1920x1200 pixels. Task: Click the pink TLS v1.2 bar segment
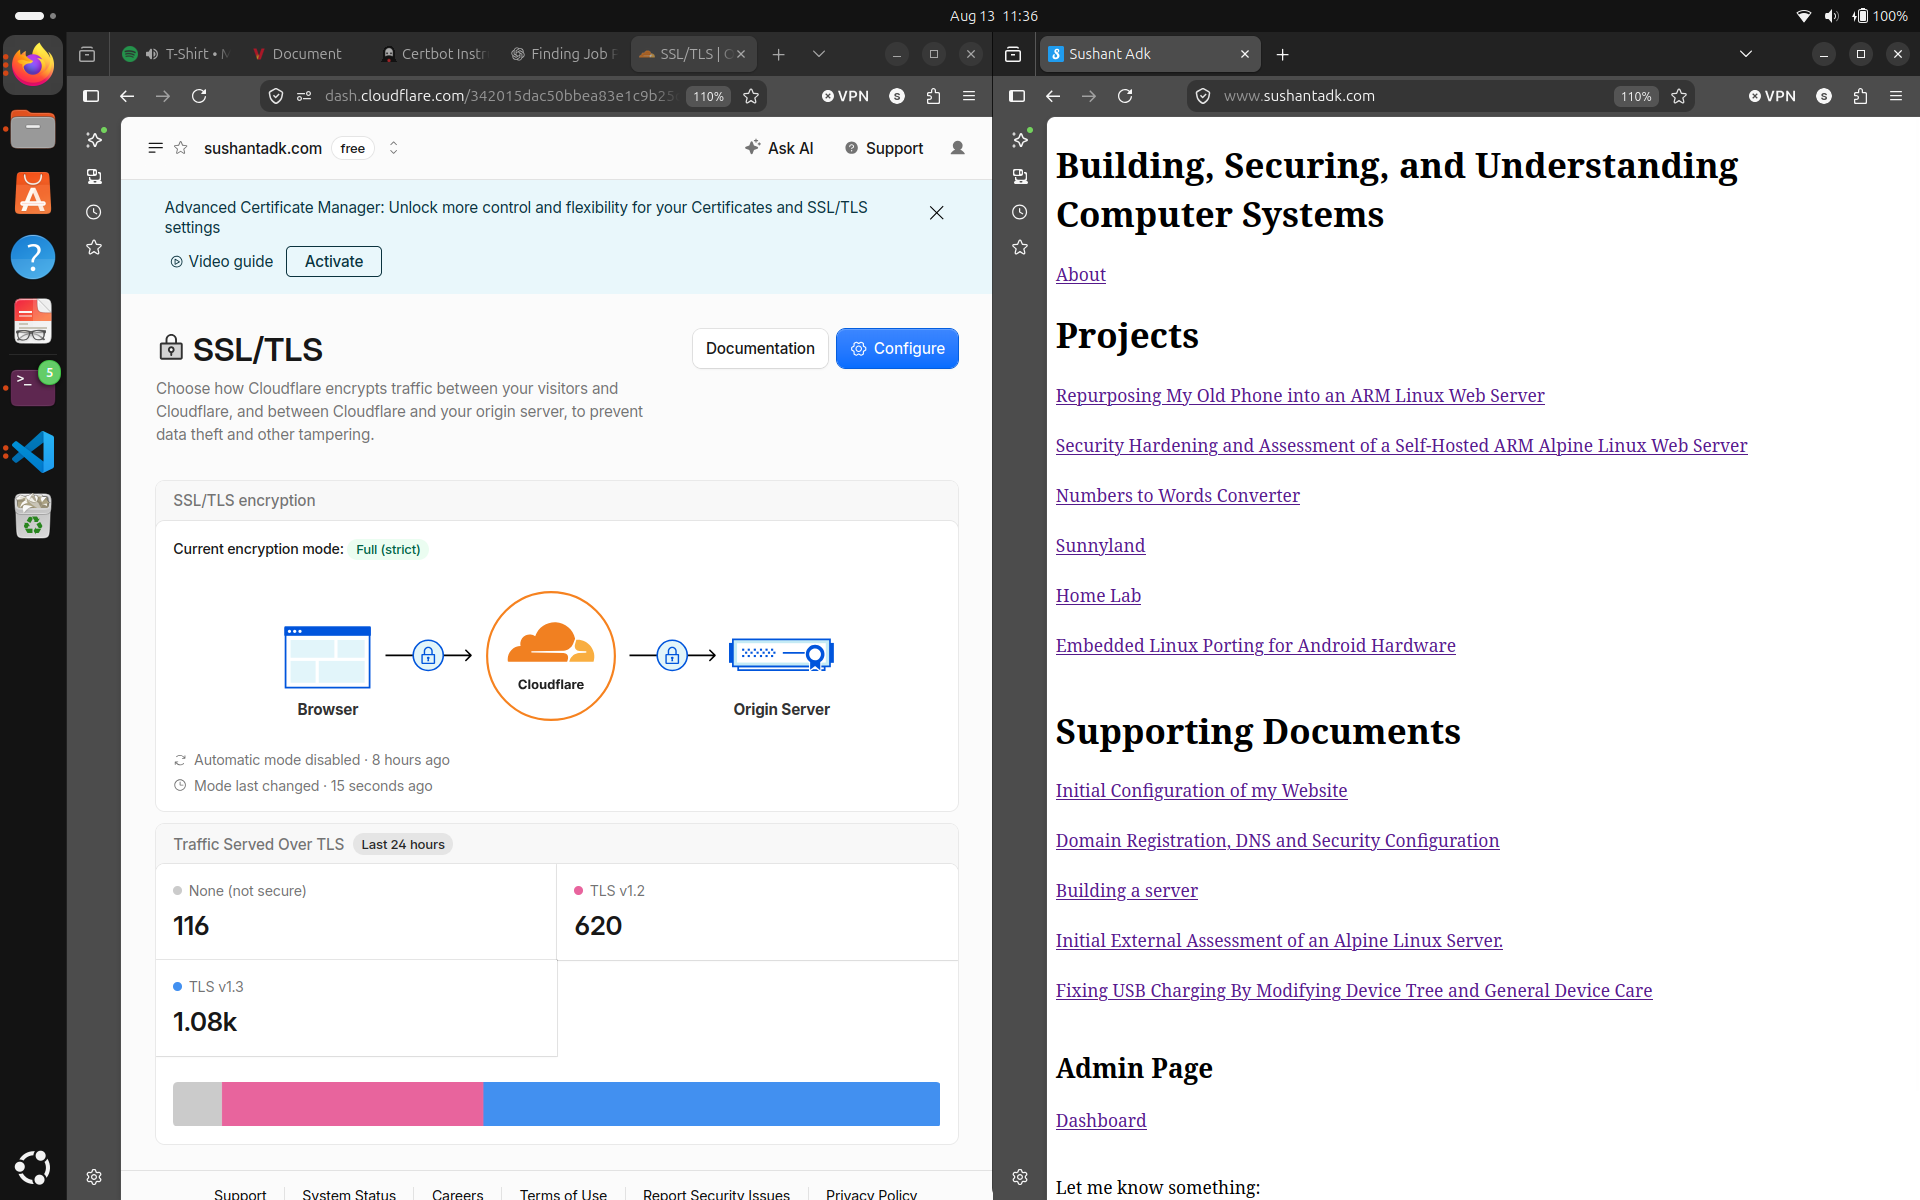[x=352, y=1104]
